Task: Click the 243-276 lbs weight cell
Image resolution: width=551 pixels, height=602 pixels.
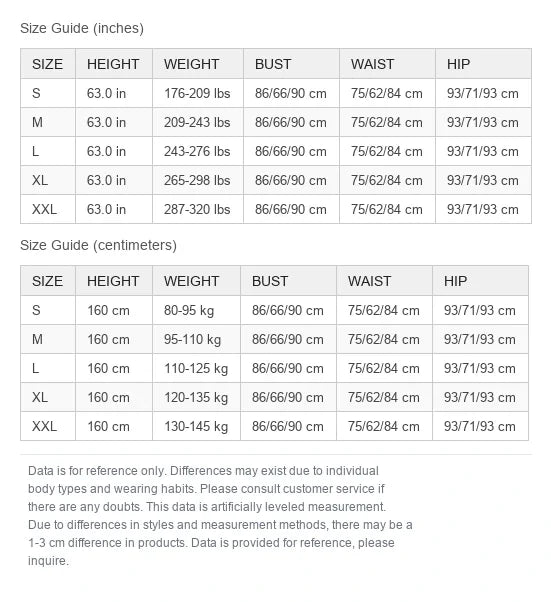Action: (198, 151)
